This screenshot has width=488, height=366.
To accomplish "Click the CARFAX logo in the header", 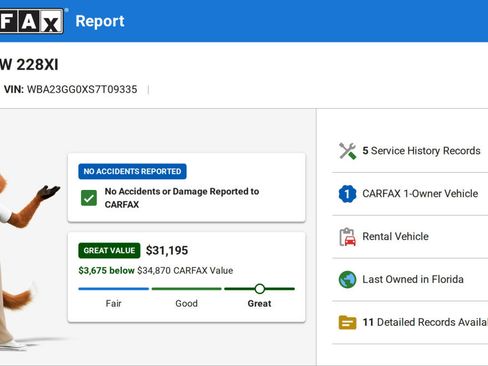I will 32,21.
